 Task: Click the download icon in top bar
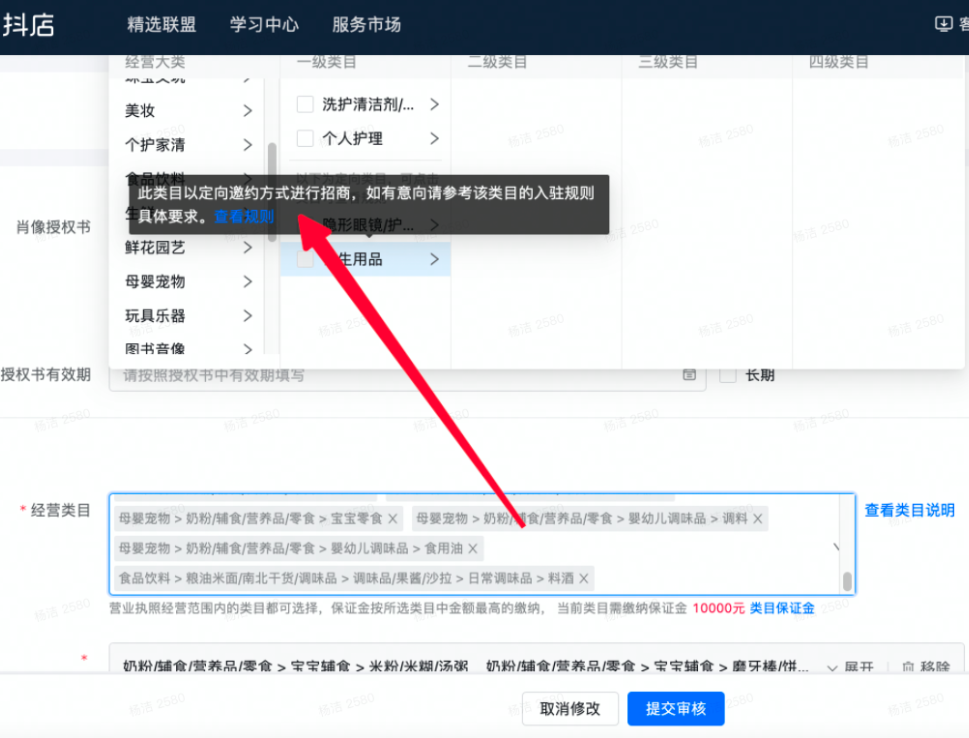coord(942,24)
